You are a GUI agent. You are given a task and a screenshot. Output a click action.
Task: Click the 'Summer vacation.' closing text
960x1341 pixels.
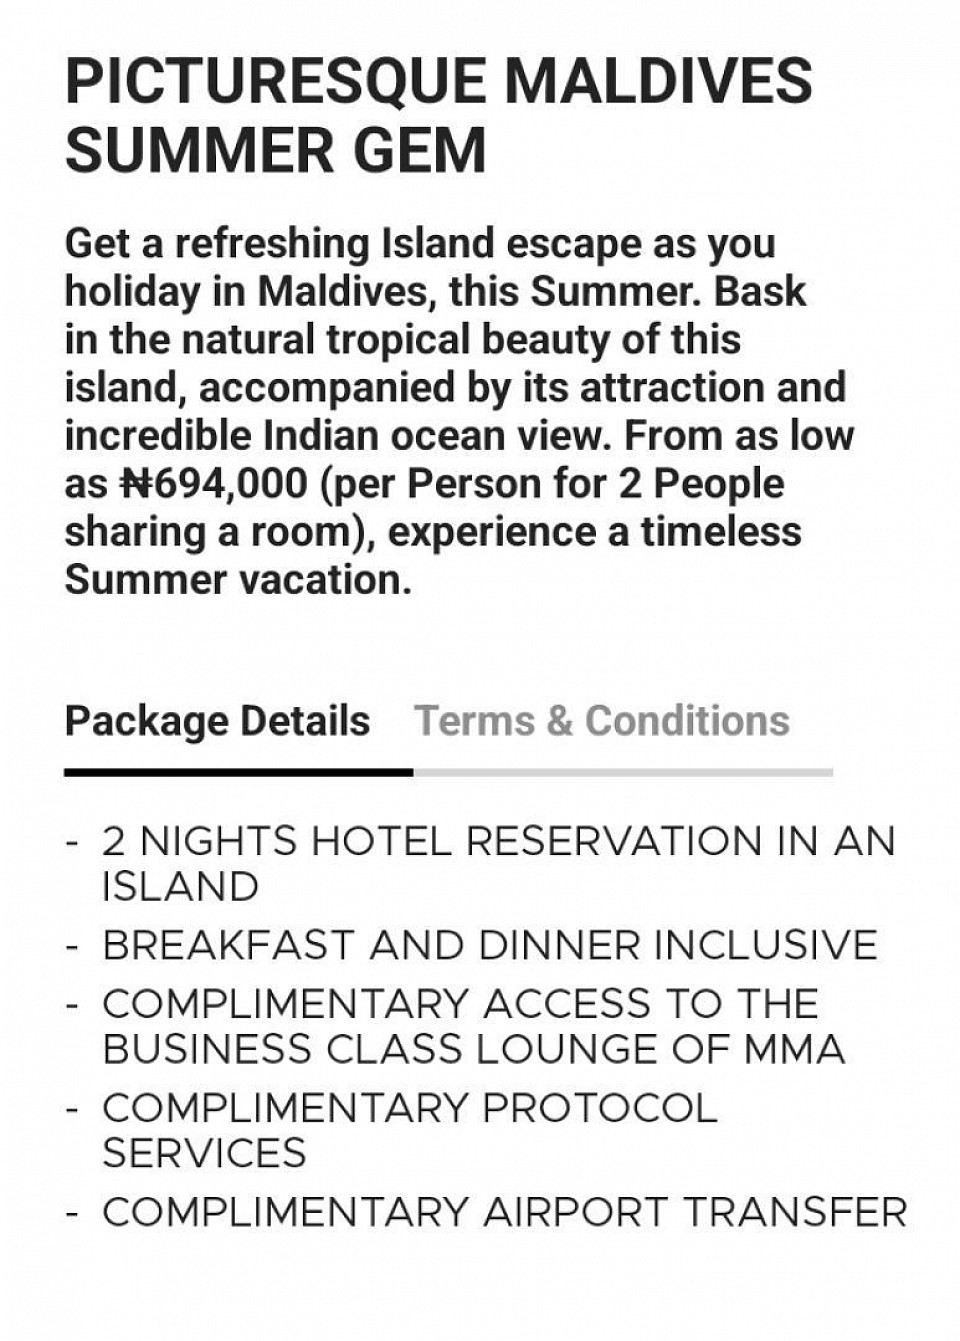238,580
